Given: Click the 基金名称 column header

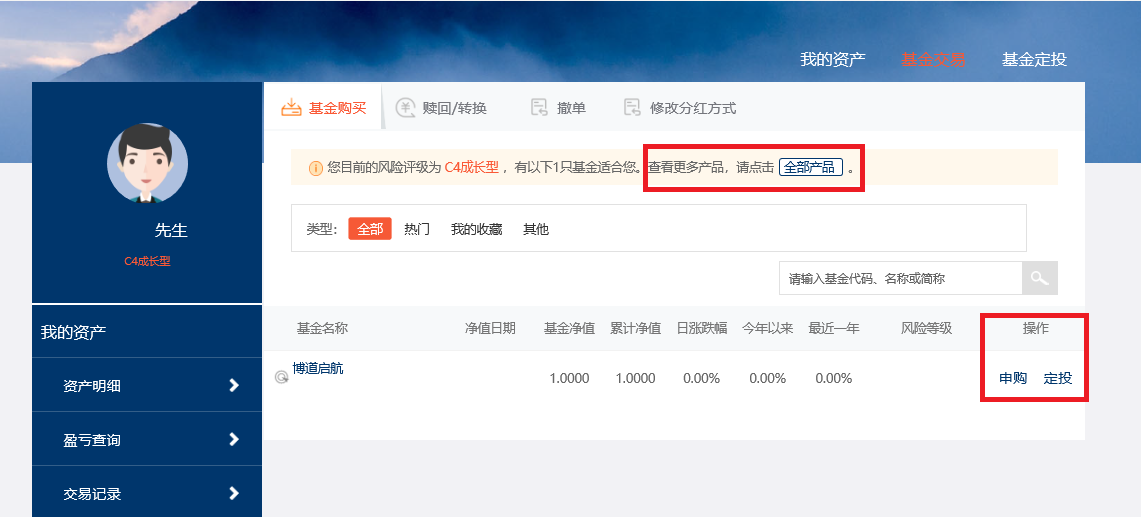Looking at the screenshot, I should [x=322, y=328].
